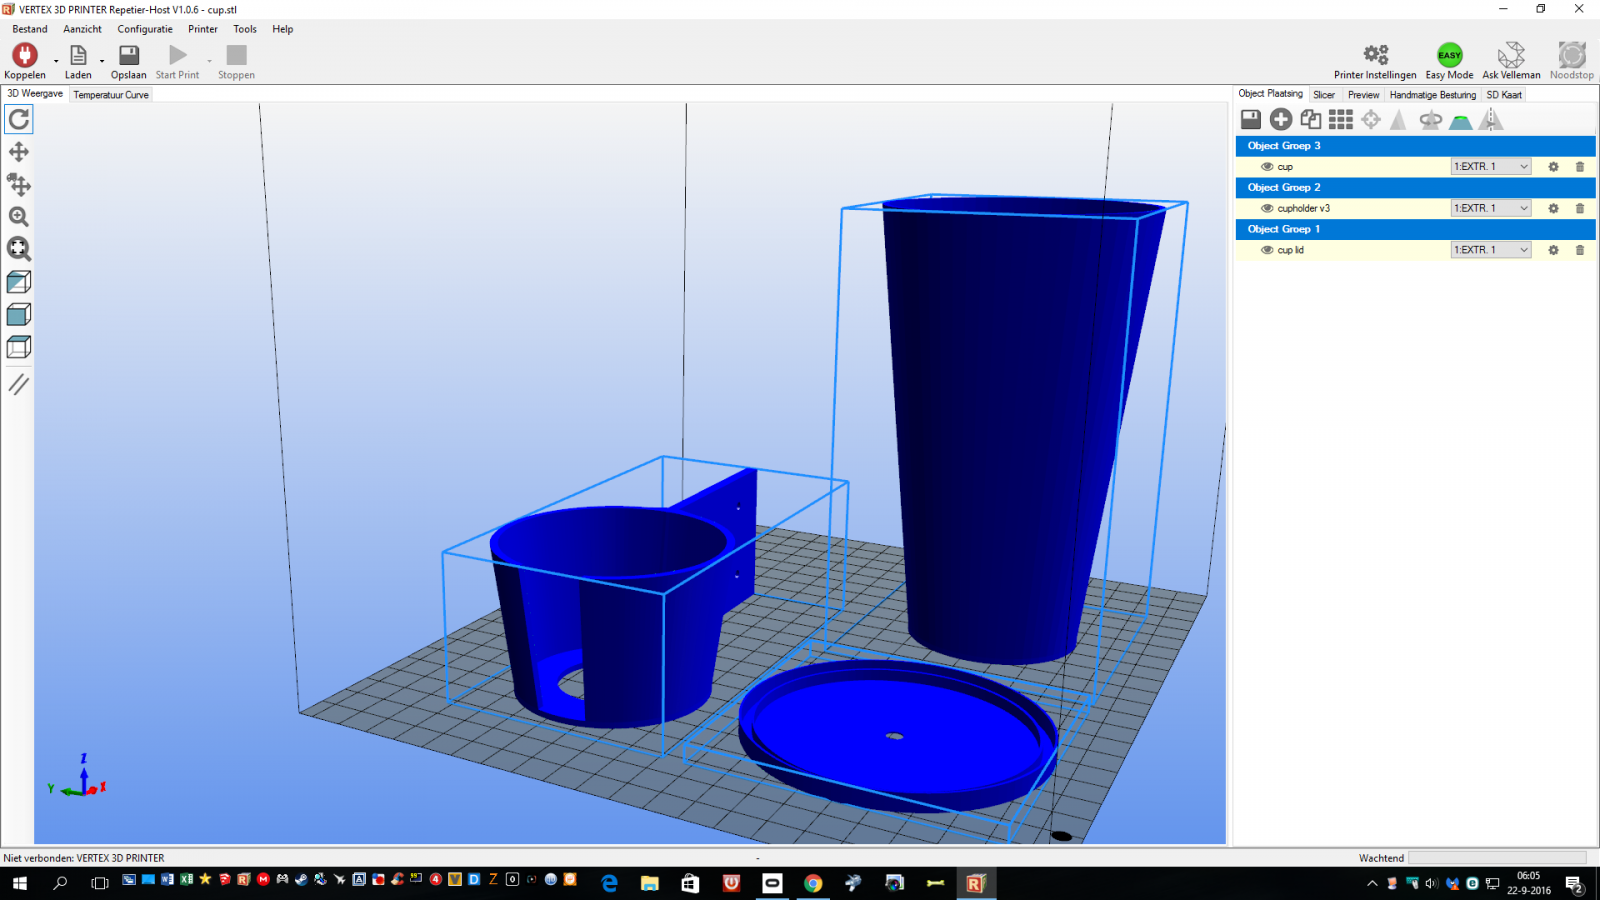The width and height of the screenshot is (1600, 900).
Task: Open the Configuratie menu
Action: 145,29
